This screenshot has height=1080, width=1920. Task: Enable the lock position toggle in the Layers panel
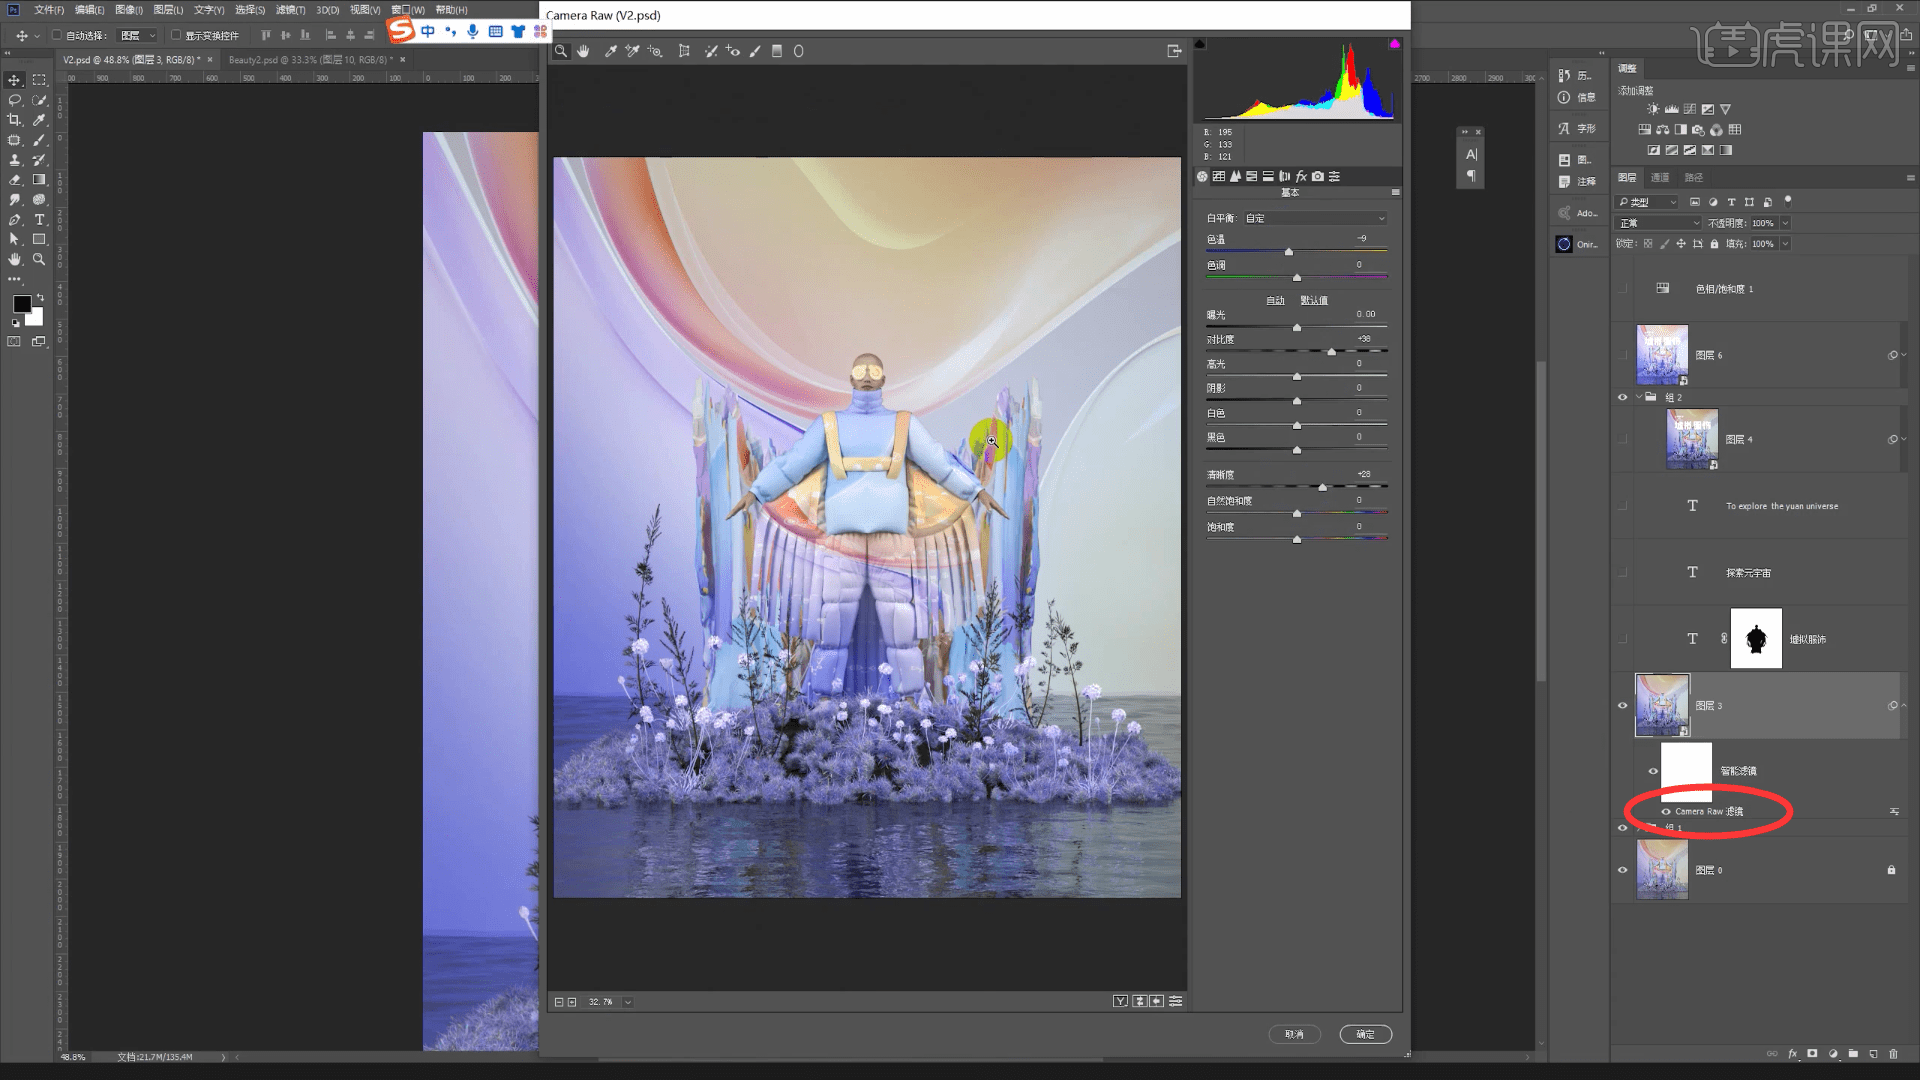point(1681,243)
